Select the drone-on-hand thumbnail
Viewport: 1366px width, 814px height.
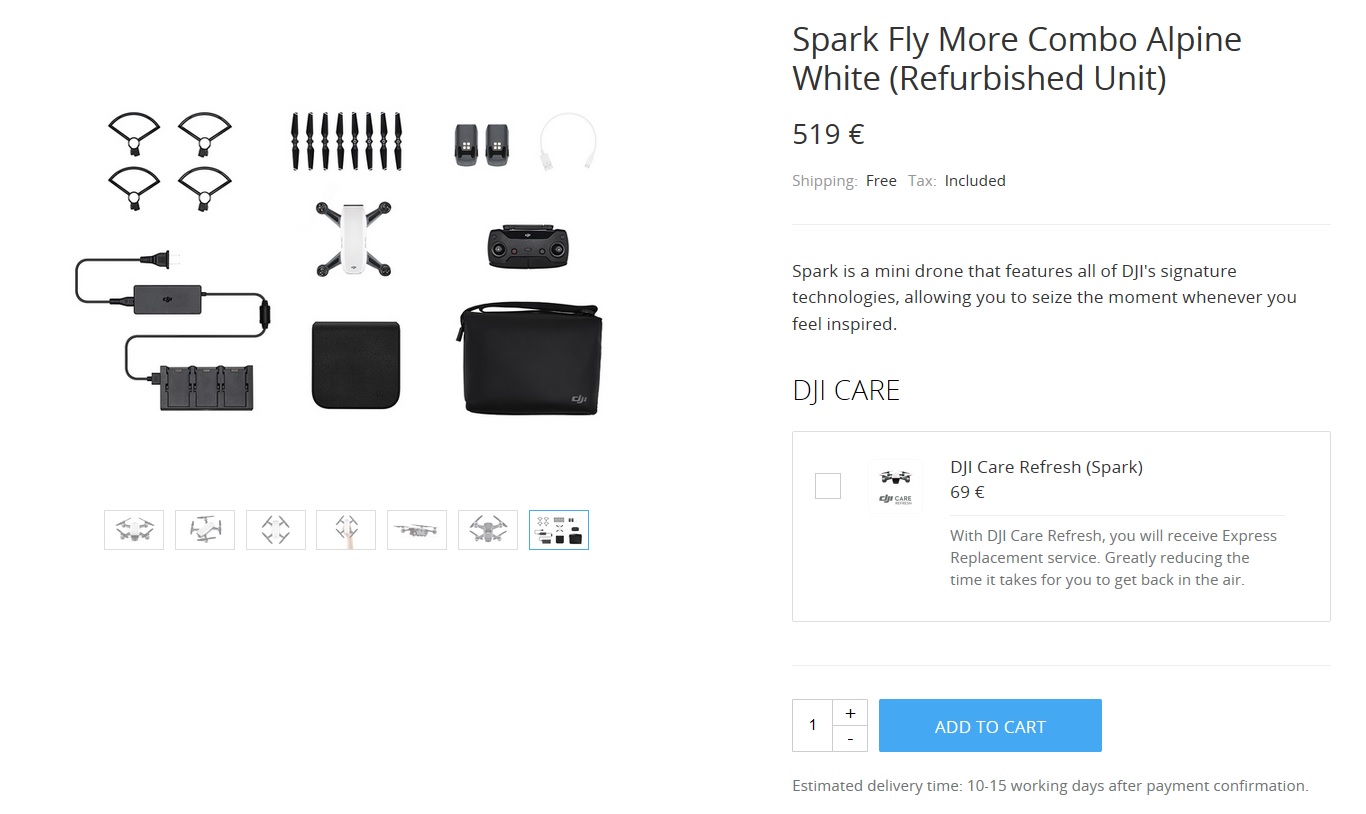pyautogui.click(x=346, y=530)
